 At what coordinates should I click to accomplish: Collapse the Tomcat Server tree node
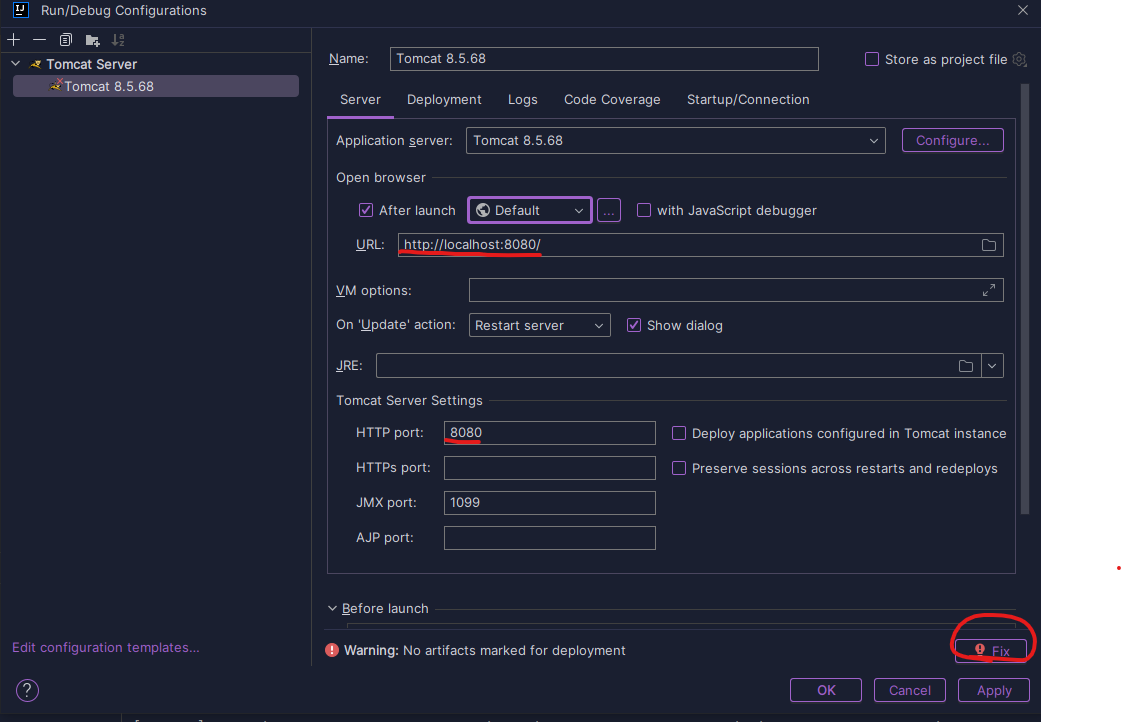tap(16, 64)
